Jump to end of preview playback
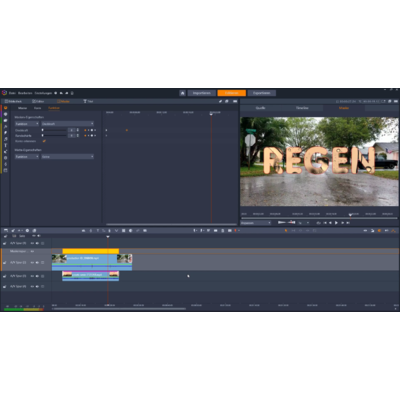This screenshot has width=400, height=400. [348, 223]
